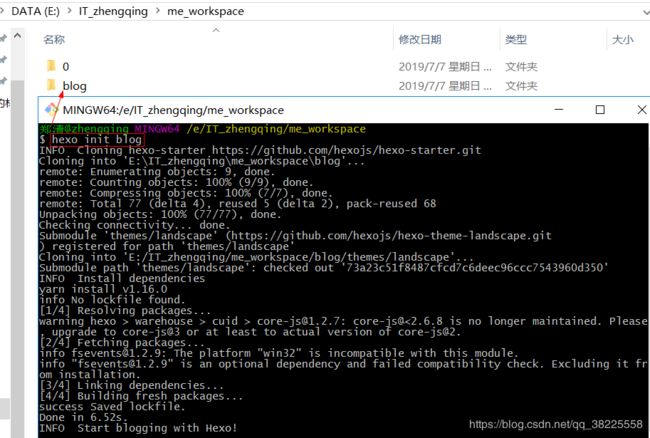Click the 'Done in 6.52s.' line

point(83,417)
